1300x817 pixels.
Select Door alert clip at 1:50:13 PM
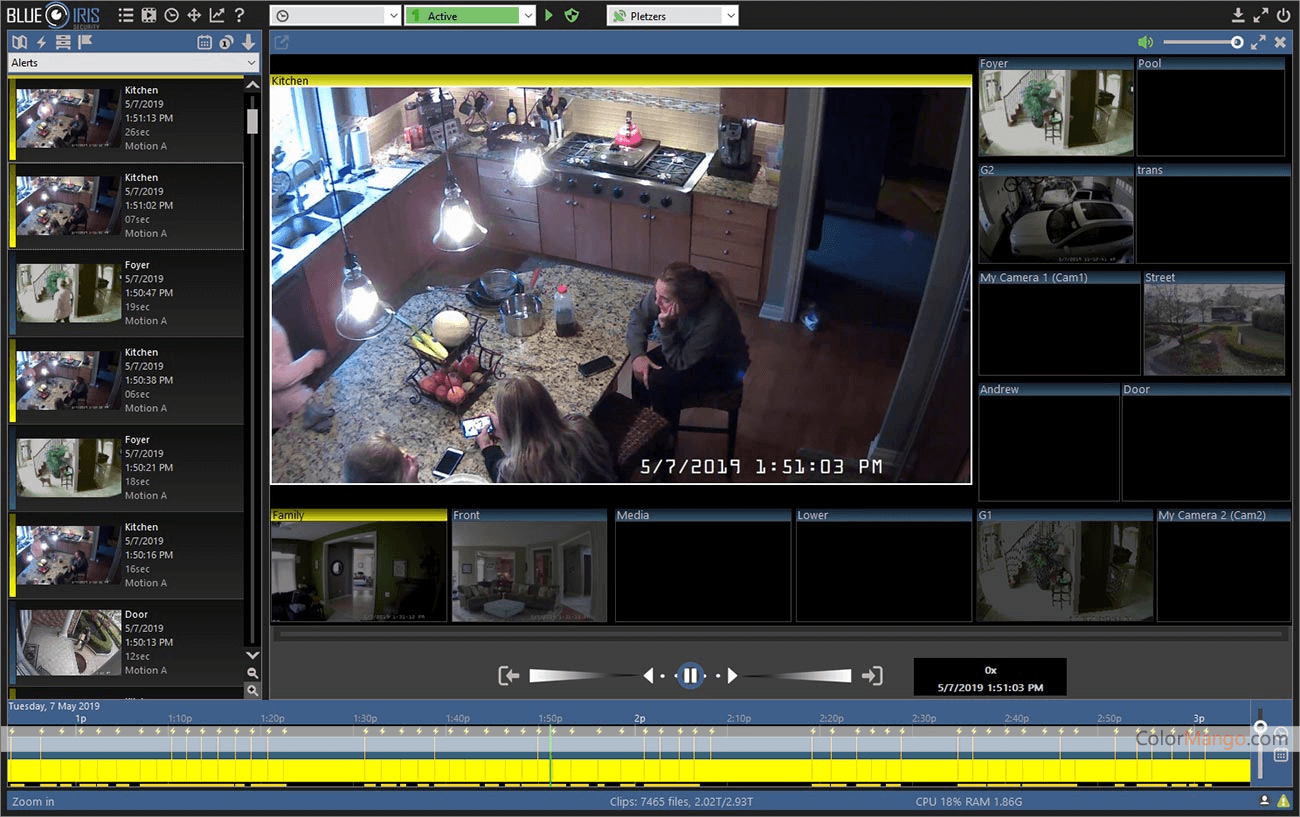pyautogui.click(x=126, y=643)
